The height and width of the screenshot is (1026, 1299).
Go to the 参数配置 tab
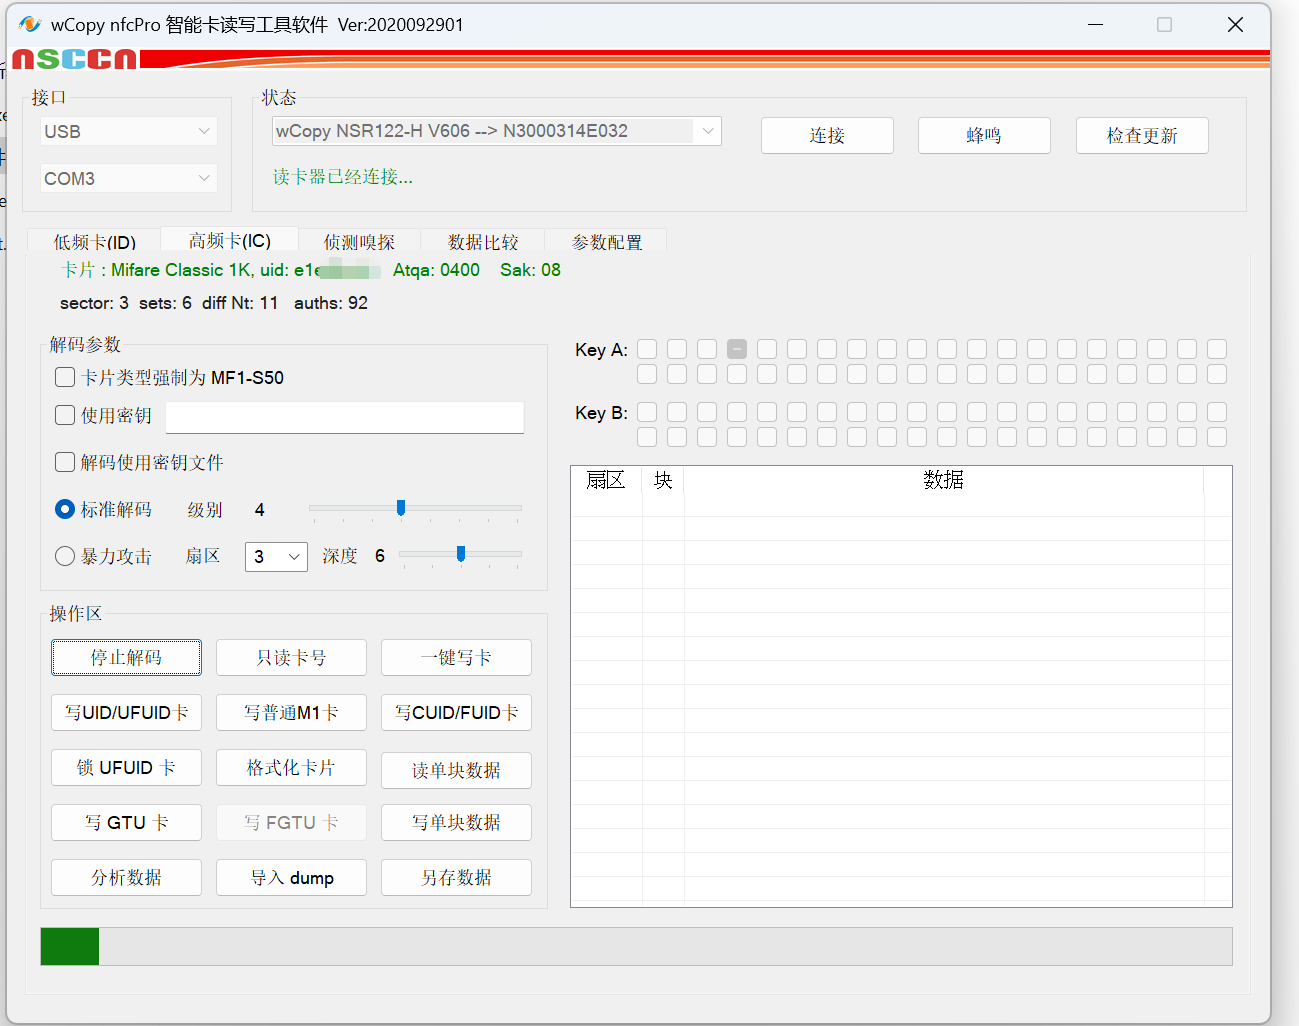point(606,242)
